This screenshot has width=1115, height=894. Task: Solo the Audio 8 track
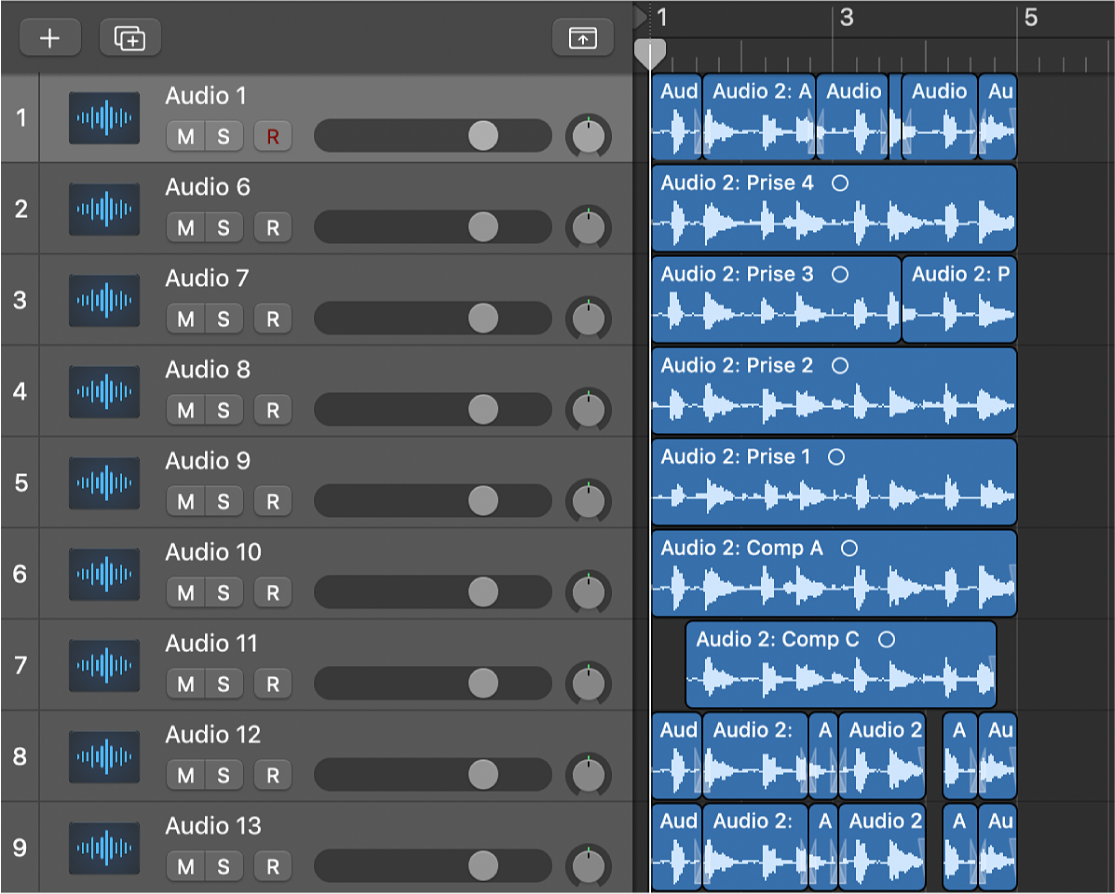(223, 410)
